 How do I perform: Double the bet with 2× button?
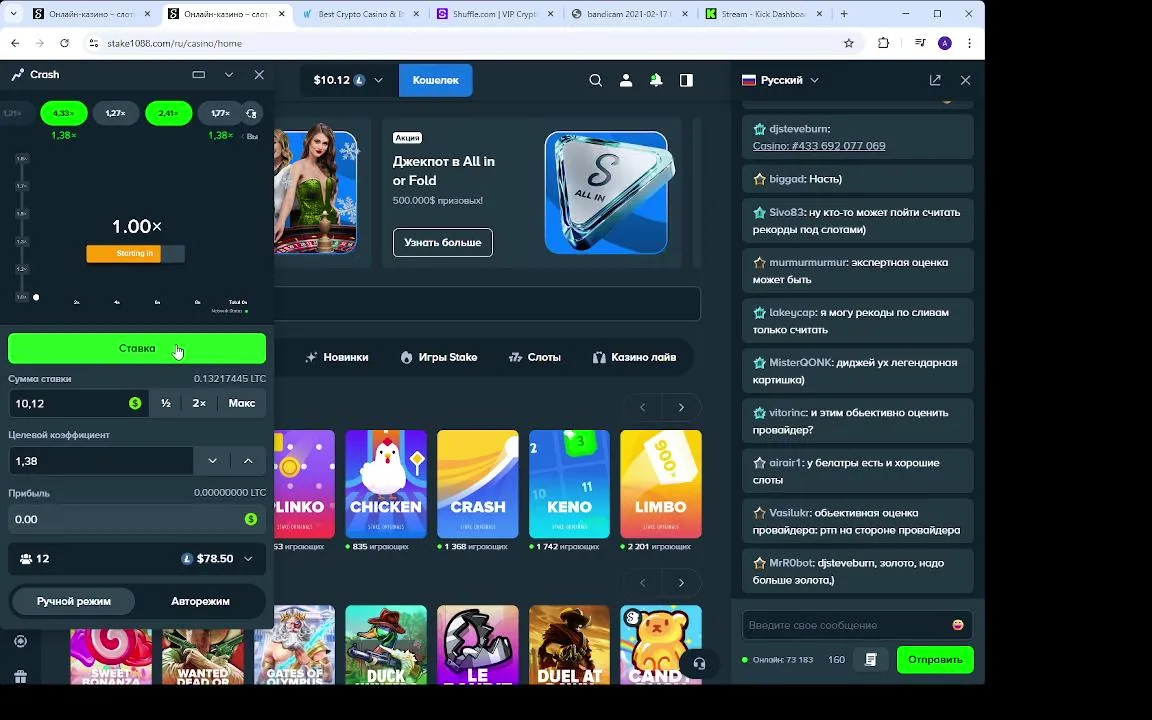(199, 403)
